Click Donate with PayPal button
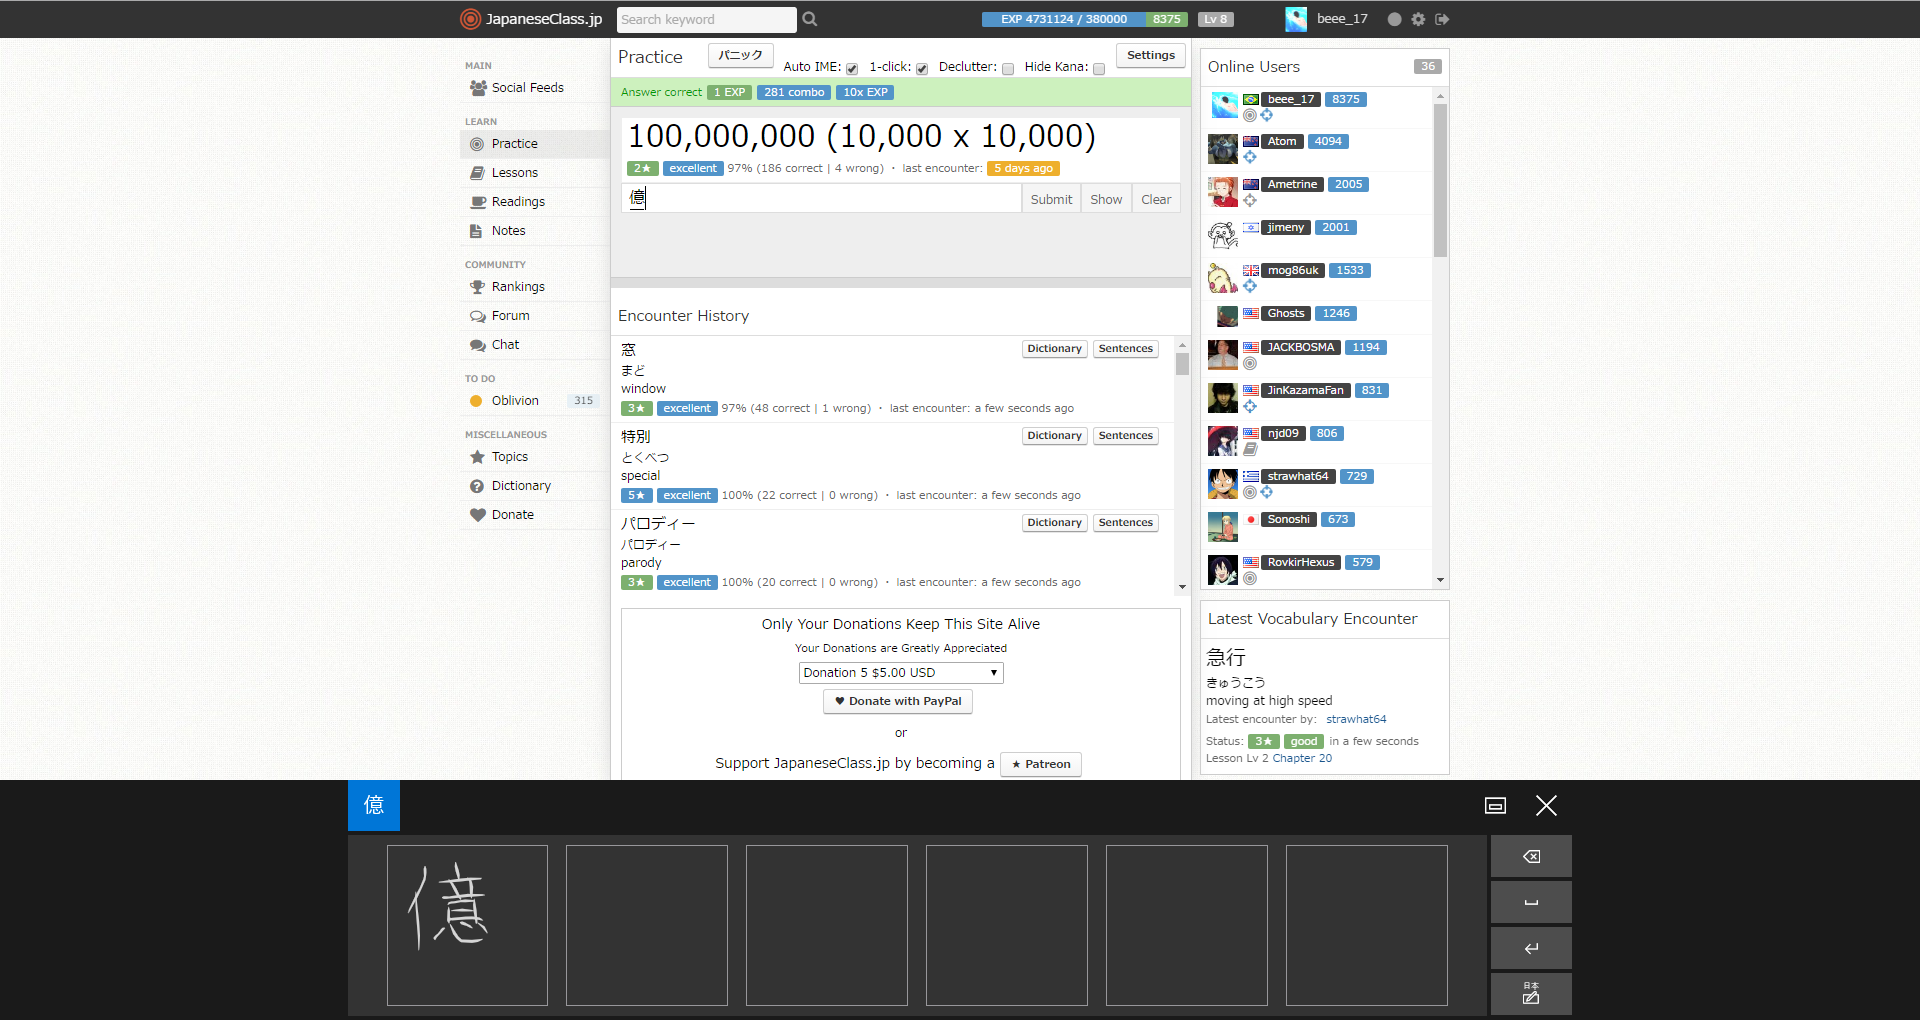The image size is (1920, 1020). [898, 701]
